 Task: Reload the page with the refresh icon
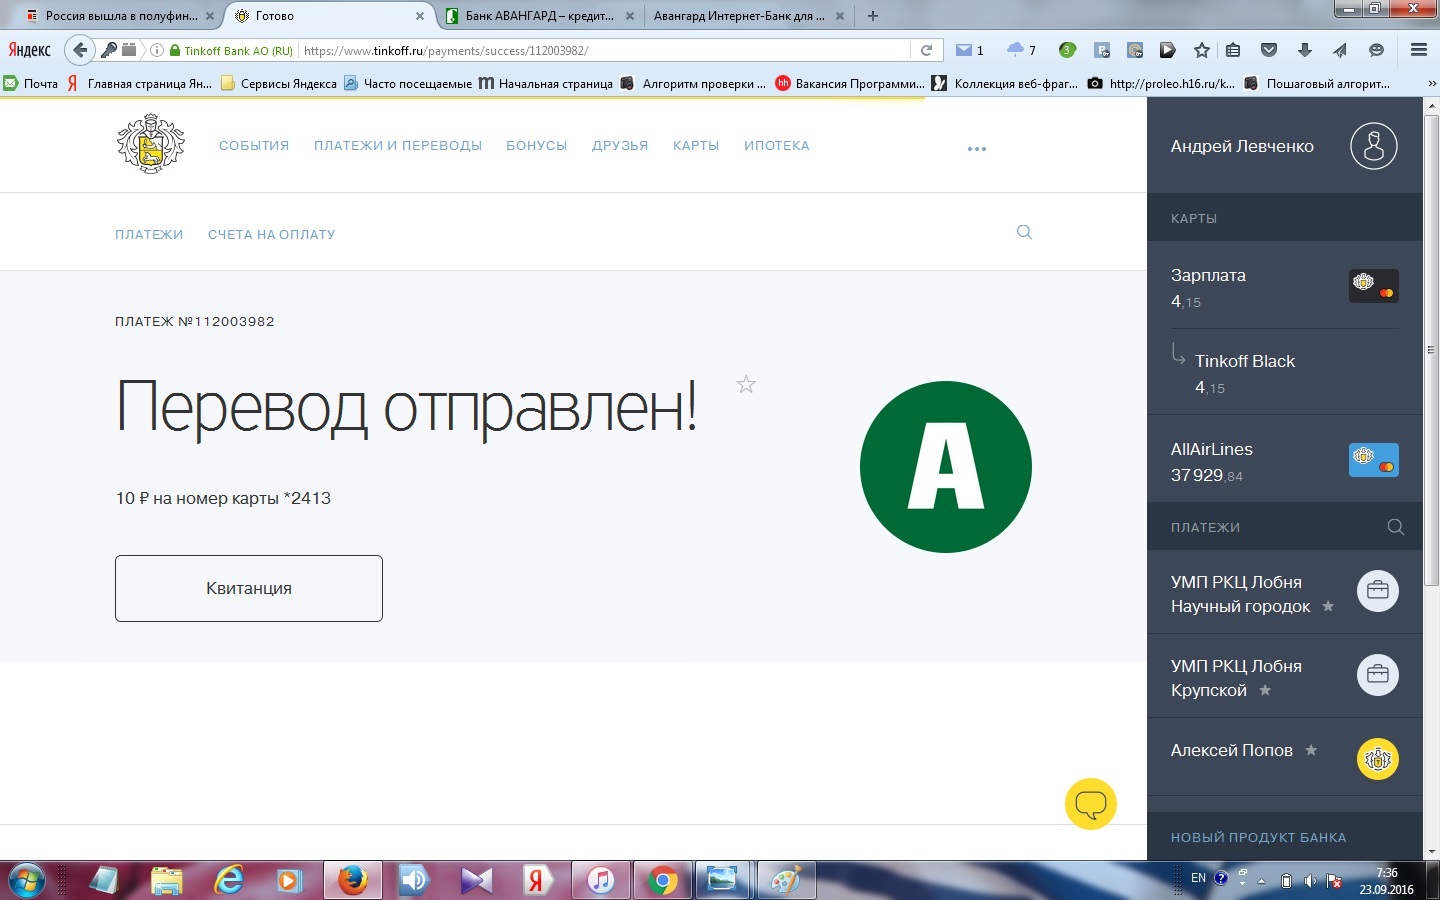point(927,50)
